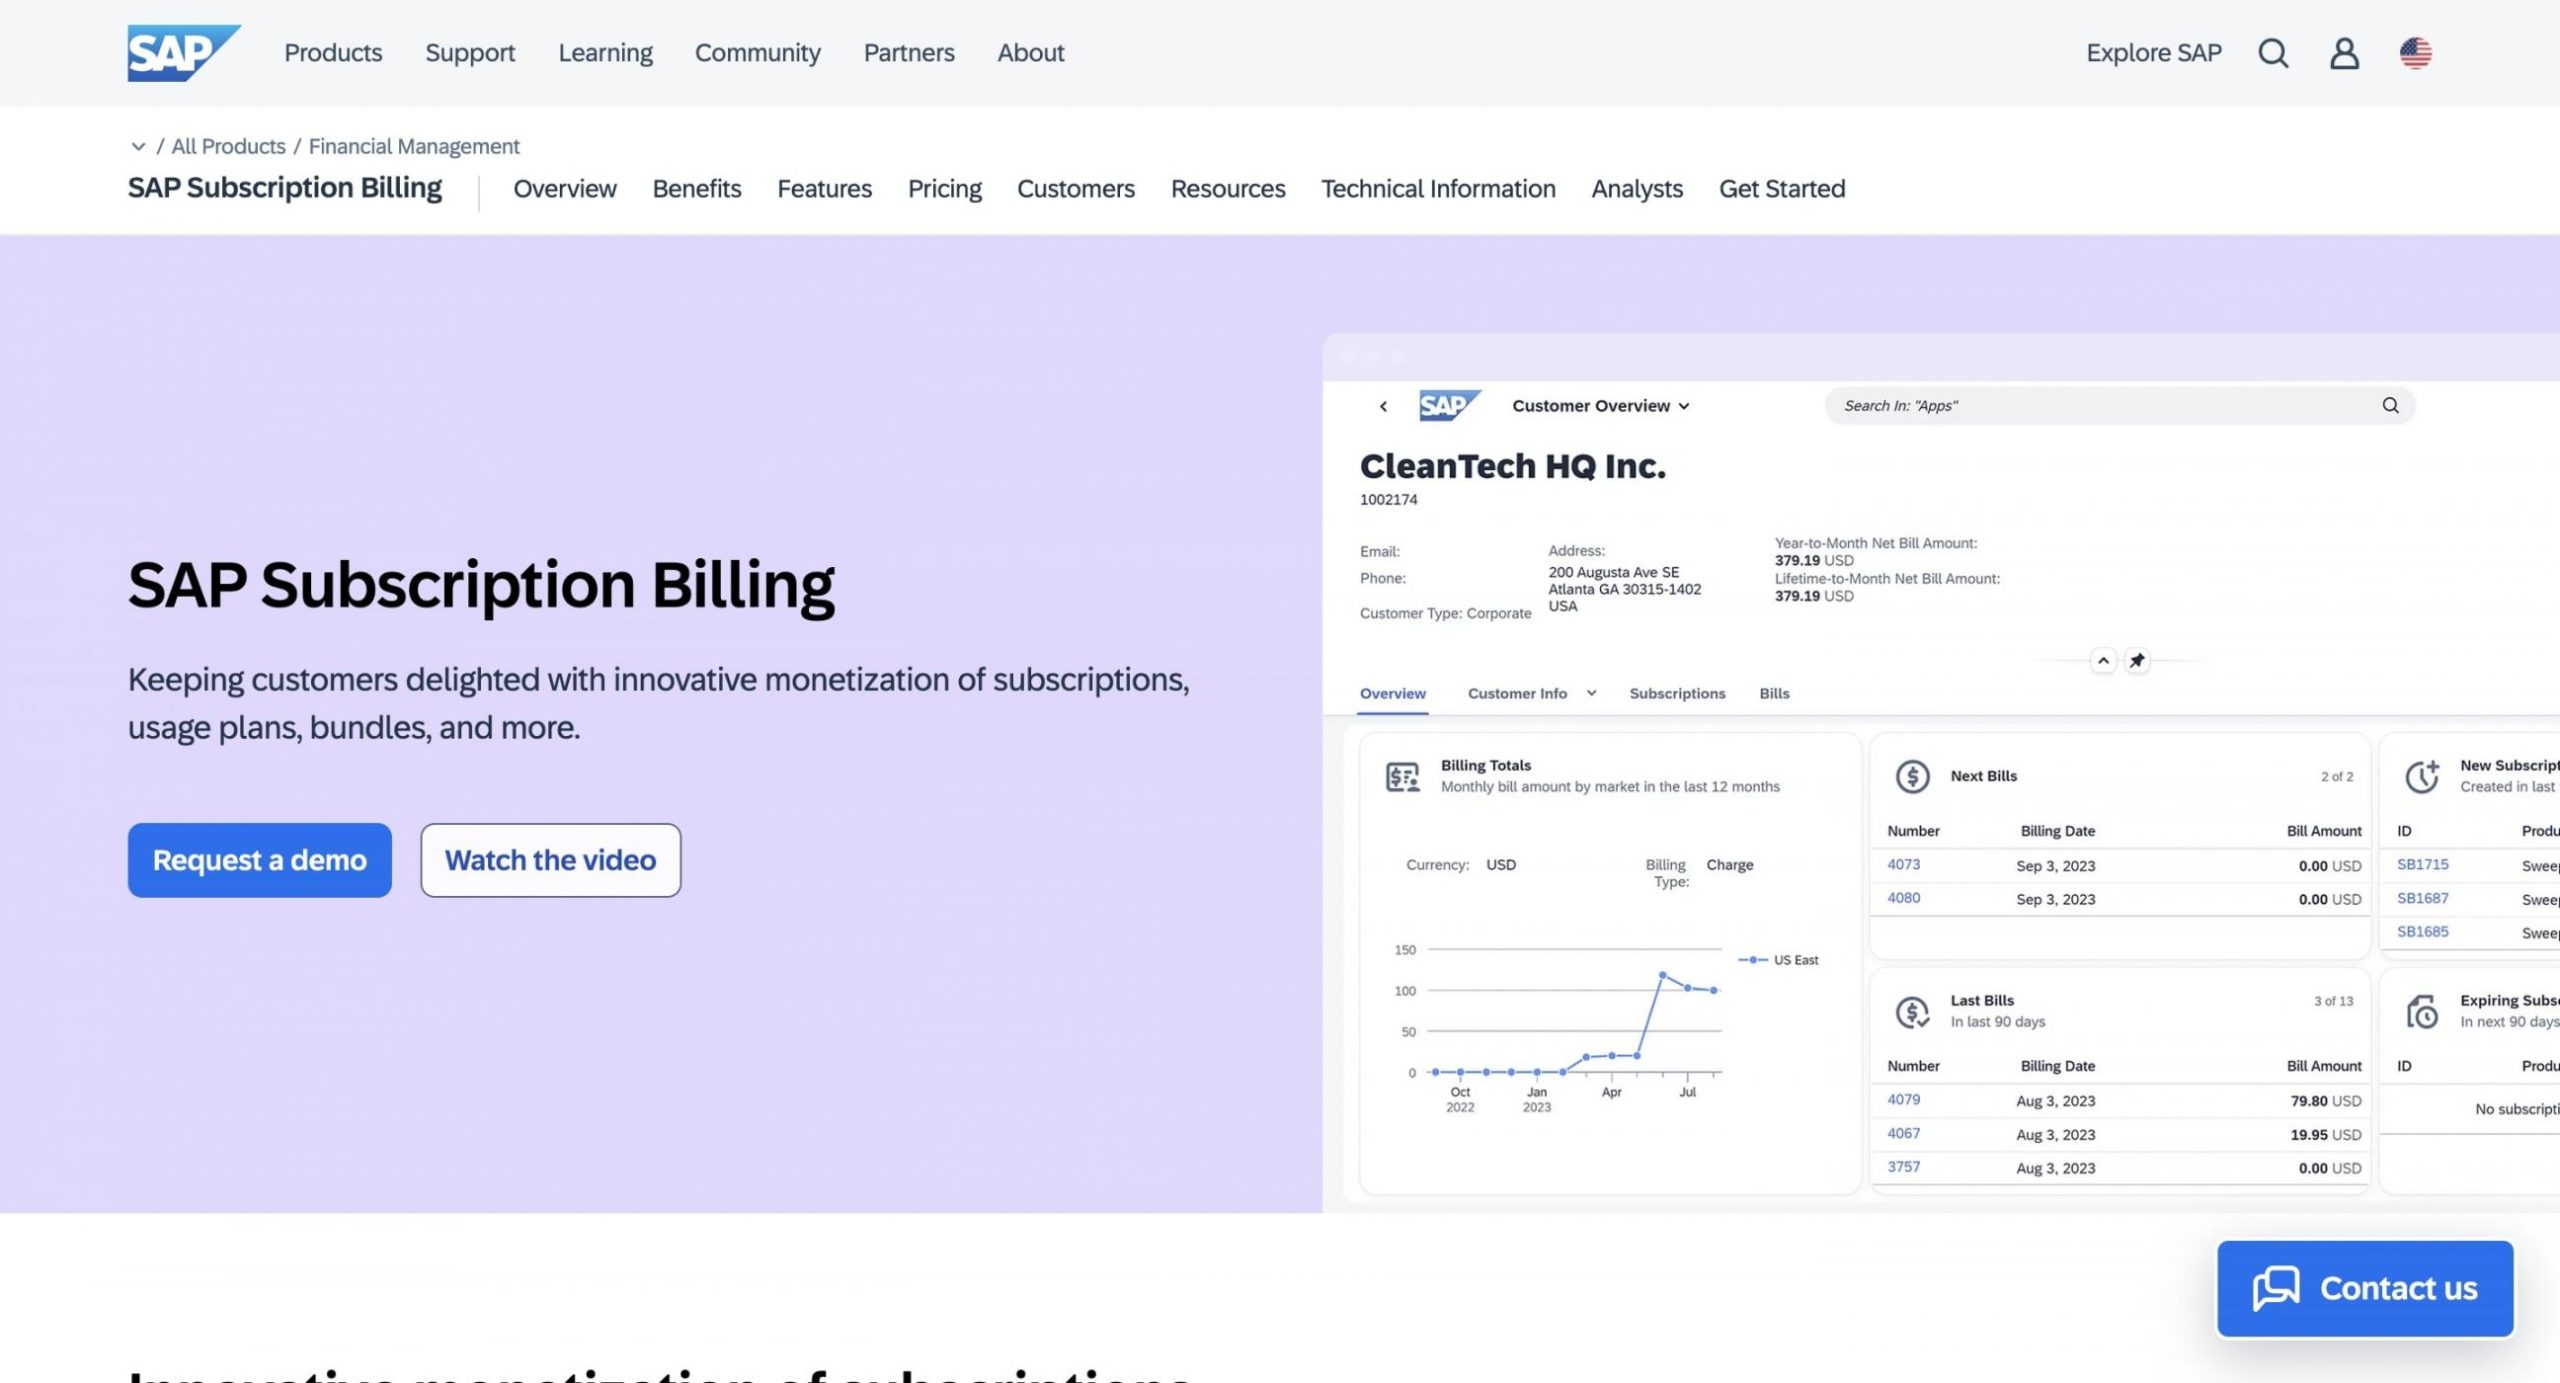Image resolution: width=2560 pixels, height=1383 pixels.
Task: Jump to the Pricing section
Action: coord(945,188)
